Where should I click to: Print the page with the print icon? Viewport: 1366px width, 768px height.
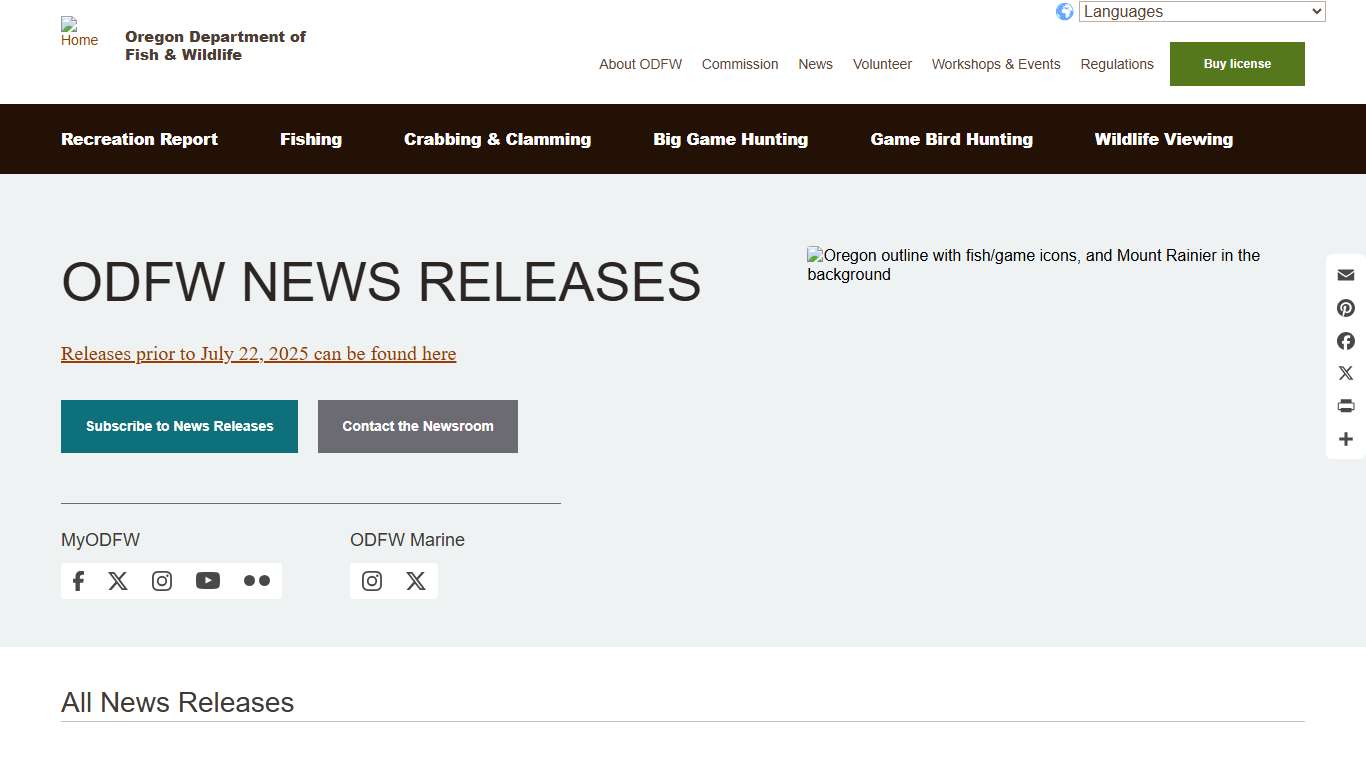(x=1345, y=406)
